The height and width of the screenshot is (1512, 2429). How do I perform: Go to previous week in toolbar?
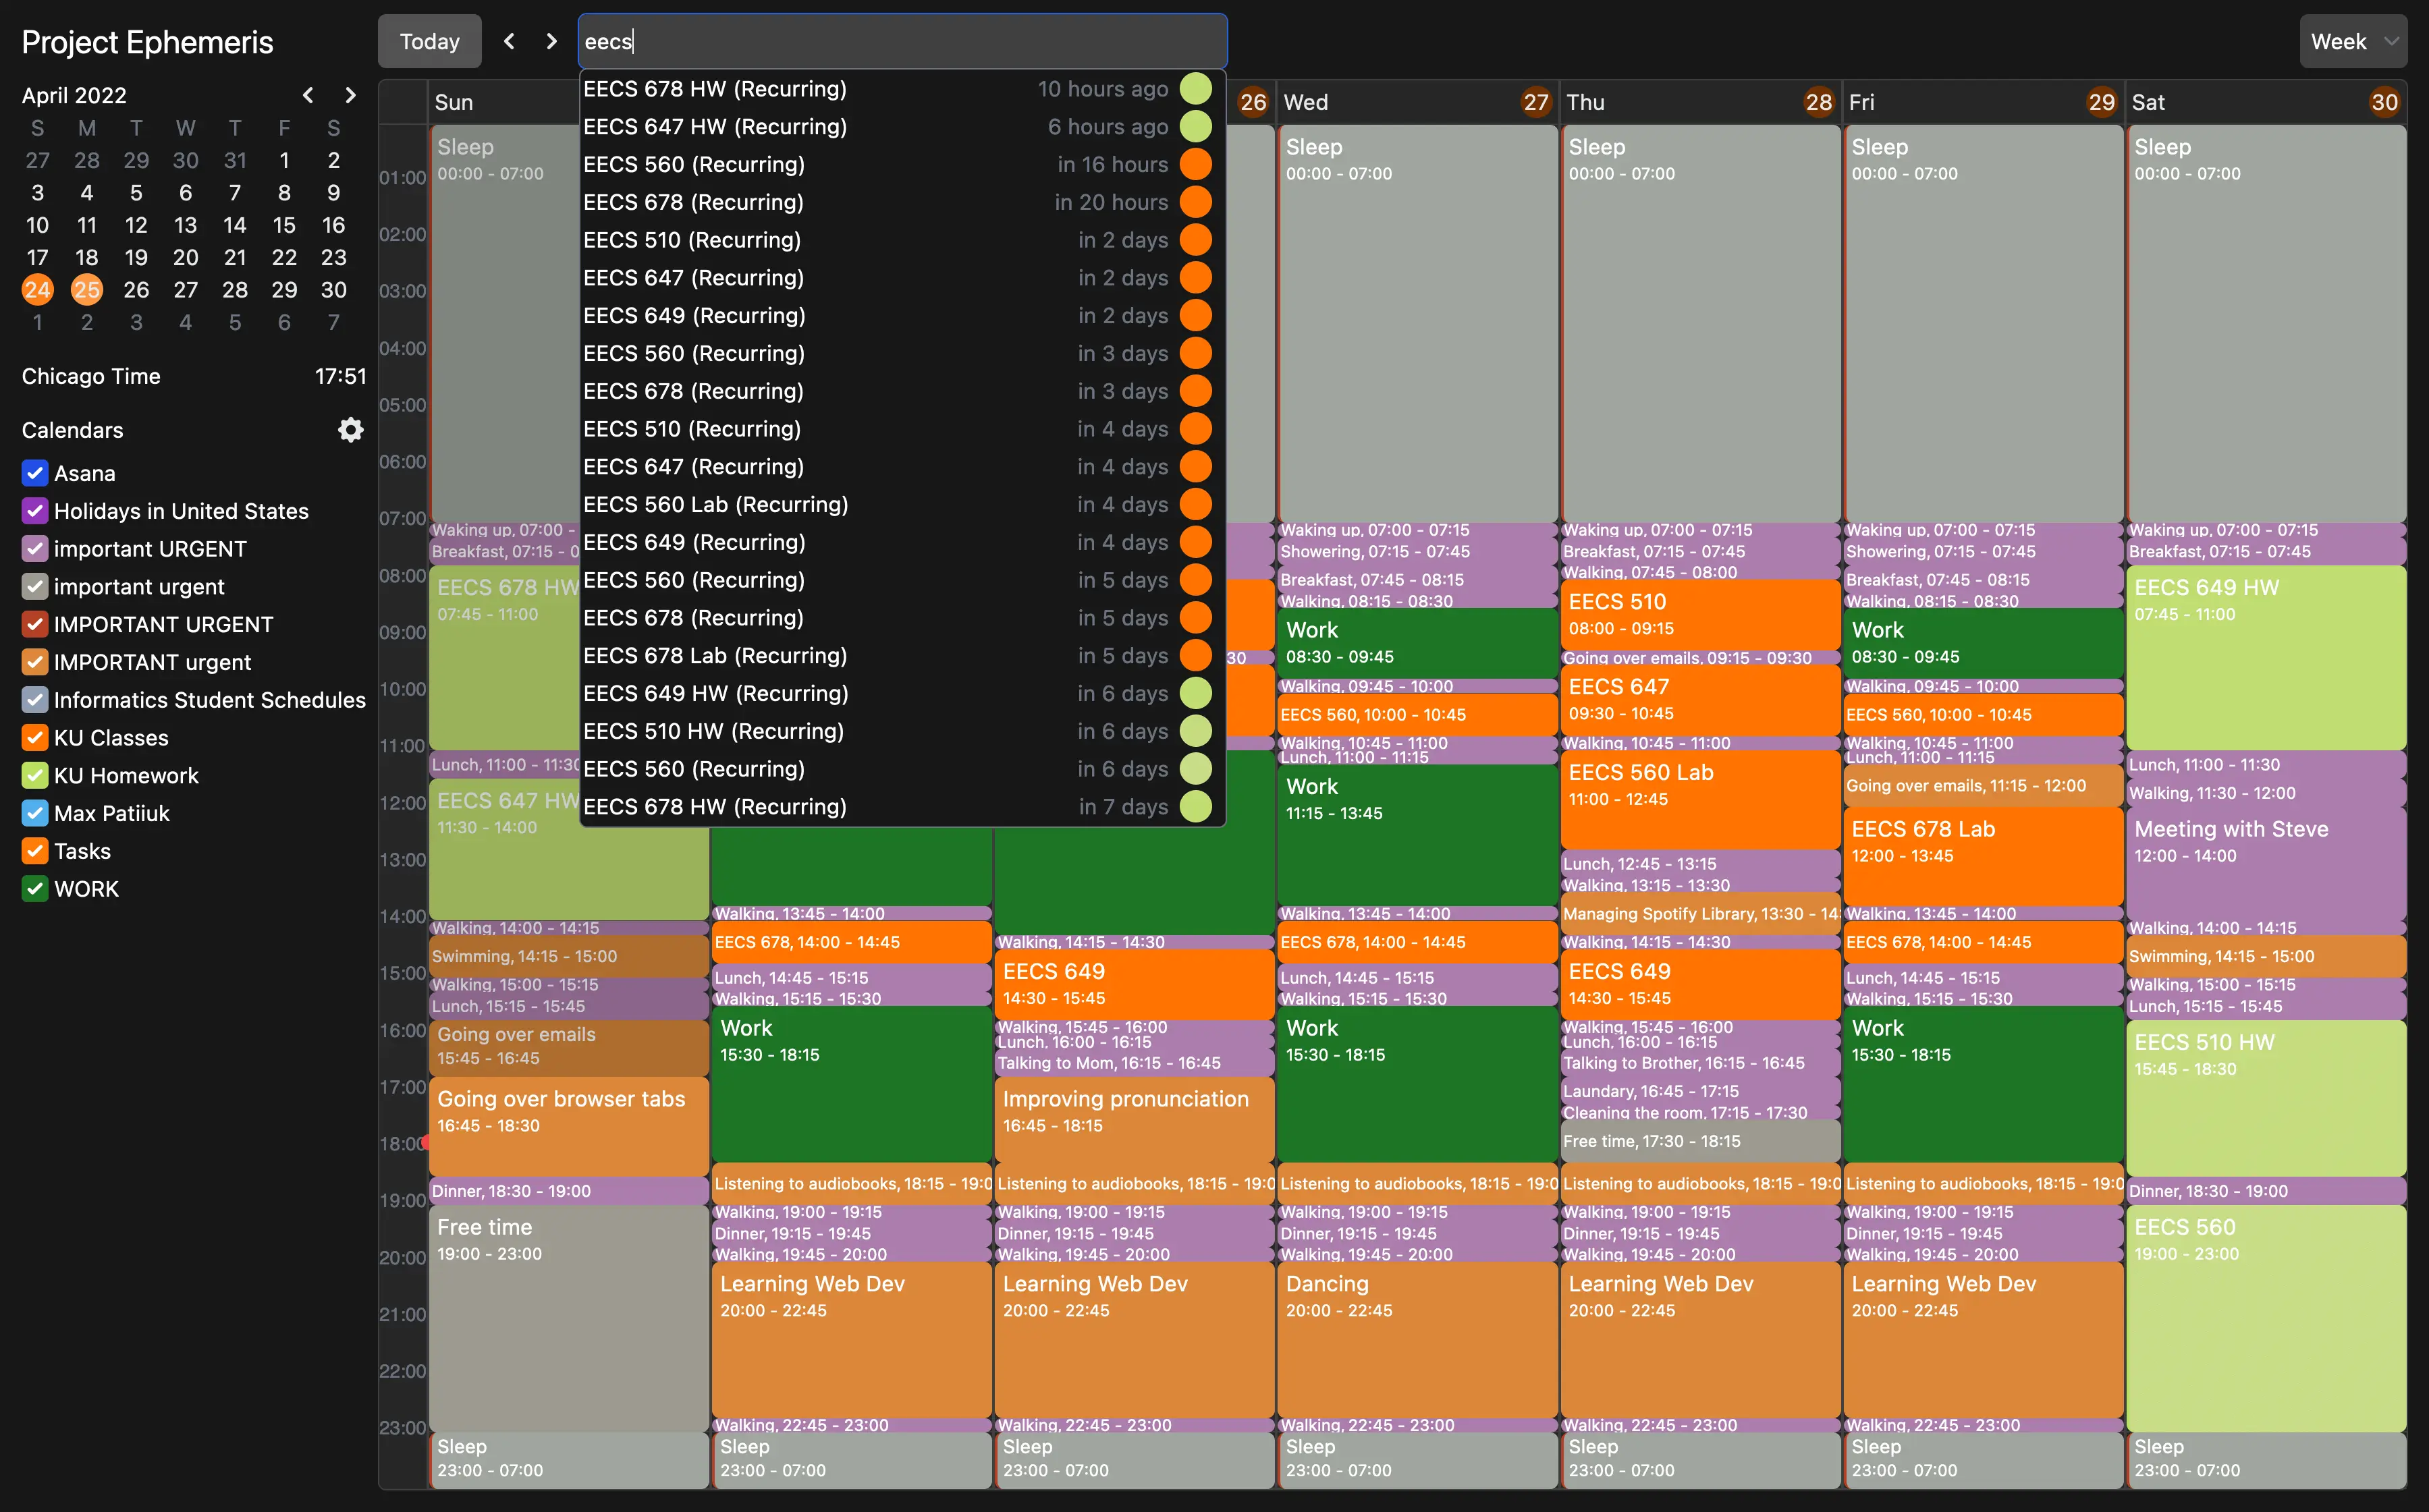point(509,41)
